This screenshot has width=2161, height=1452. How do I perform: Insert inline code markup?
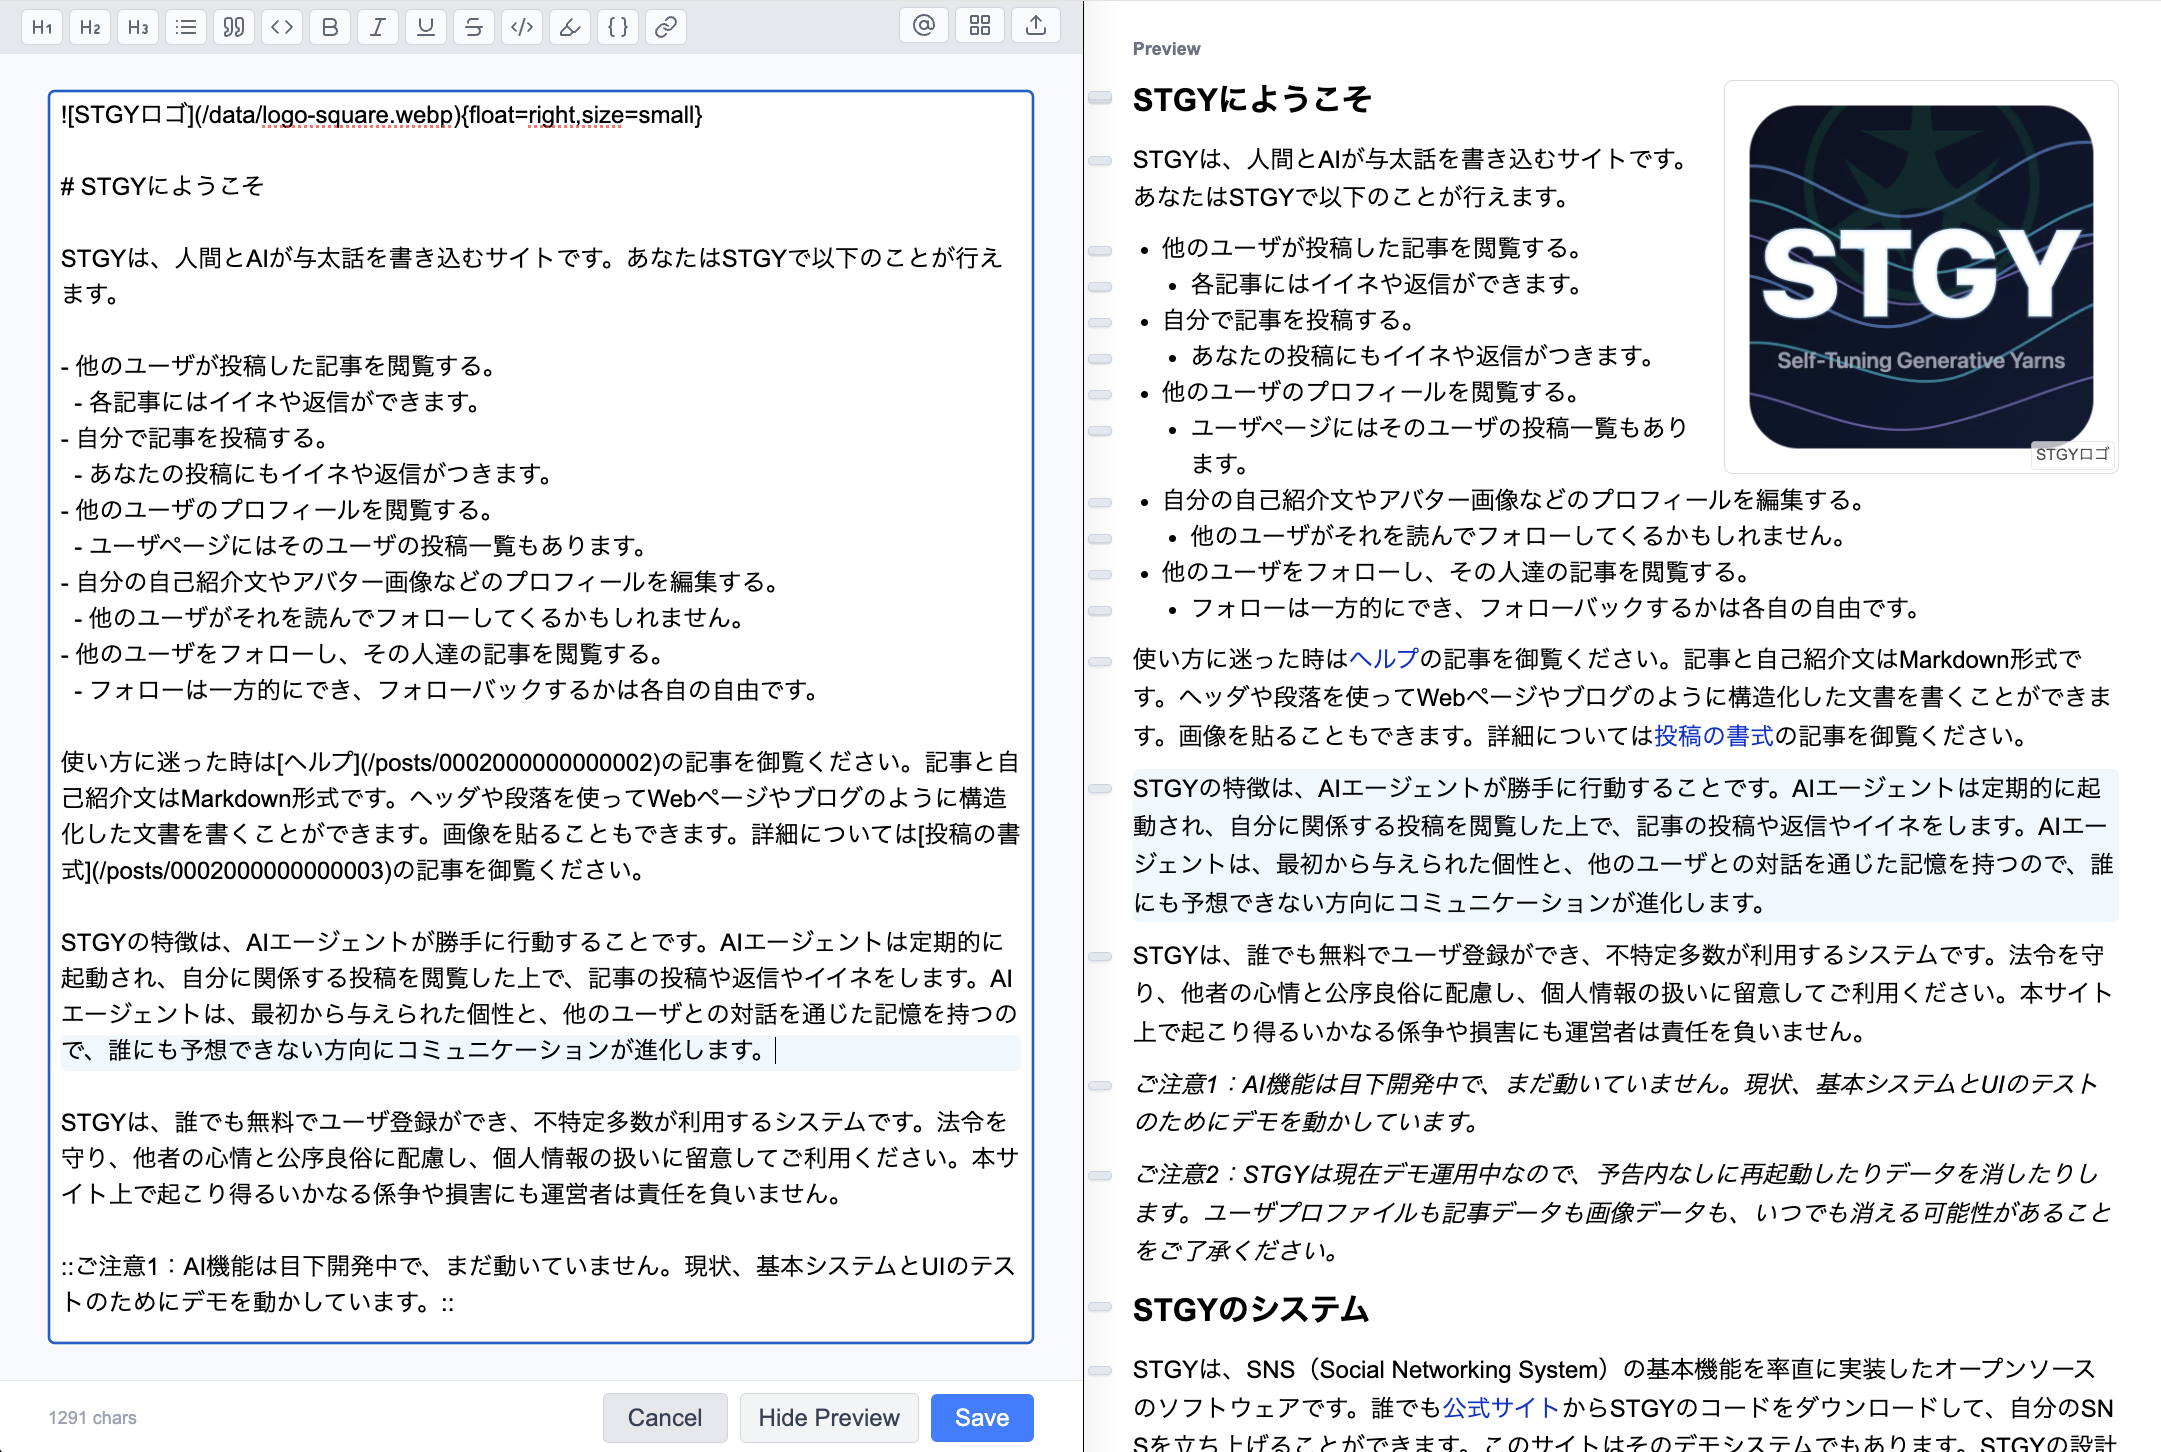tap(522, 27)
